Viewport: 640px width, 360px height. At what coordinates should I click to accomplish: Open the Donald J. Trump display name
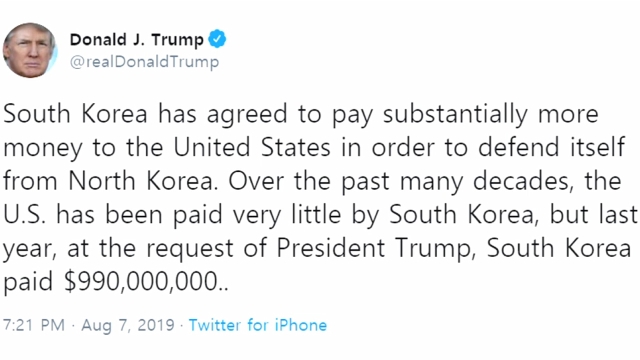point(136,40)
